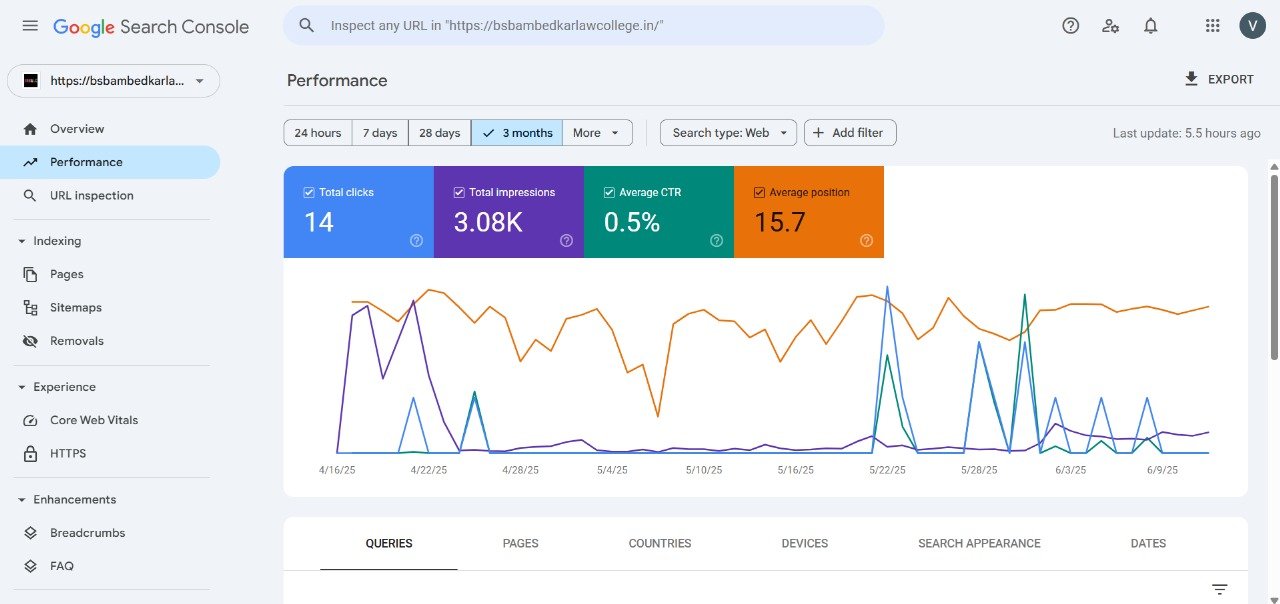Switch to the COUNTRIES tab

tap(660, 544)
